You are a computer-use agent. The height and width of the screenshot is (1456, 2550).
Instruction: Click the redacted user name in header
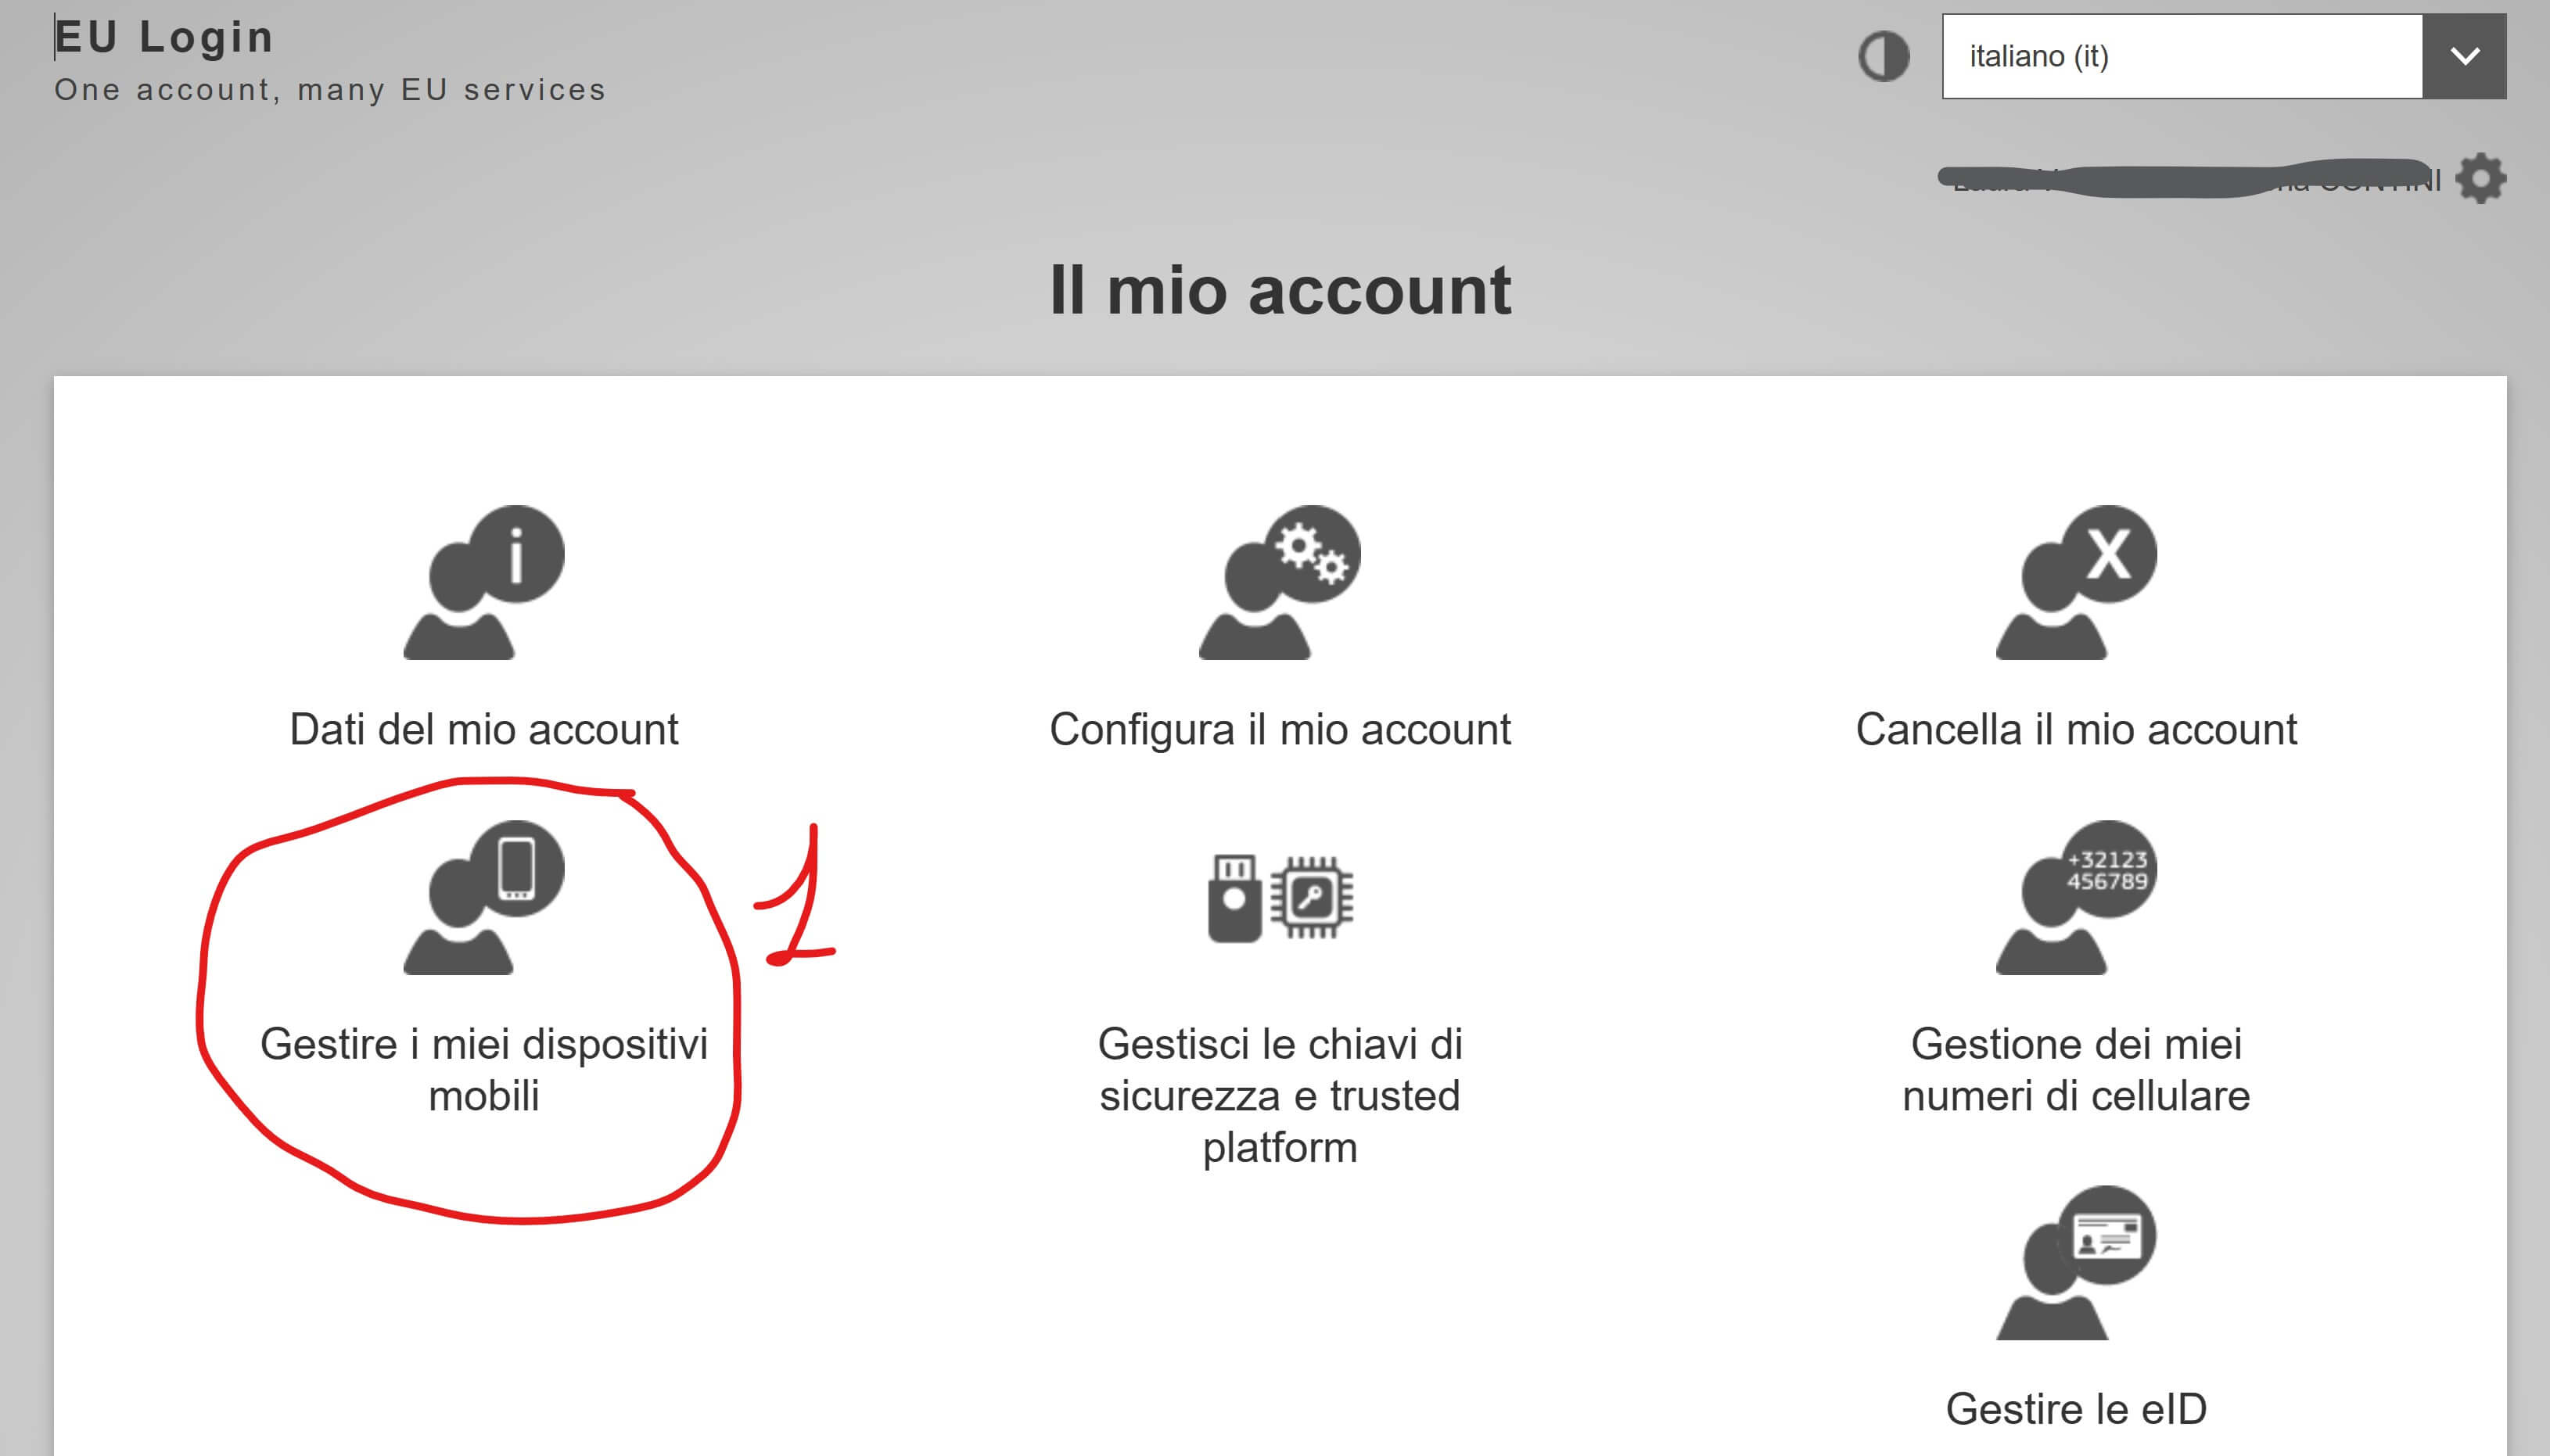pos(2190,180)
